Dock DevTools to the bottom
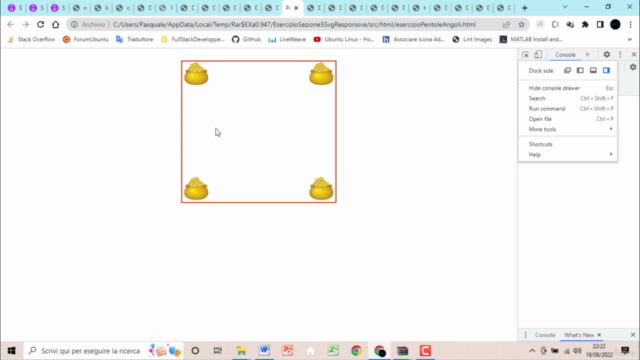Viewport: 640px width, 360px height. coord(593,71)
